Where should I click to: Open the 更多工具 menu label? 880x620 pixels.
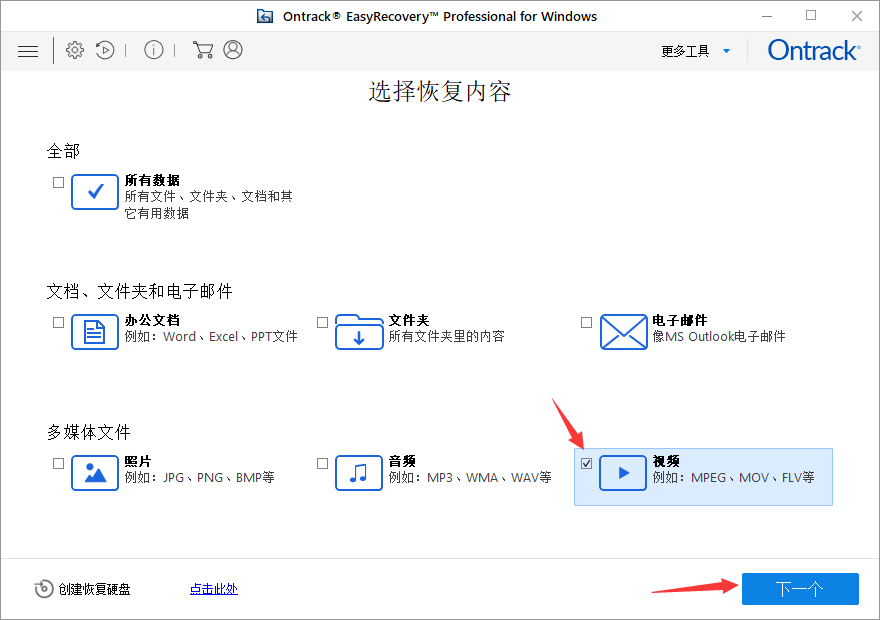click(x=685, y=51)
